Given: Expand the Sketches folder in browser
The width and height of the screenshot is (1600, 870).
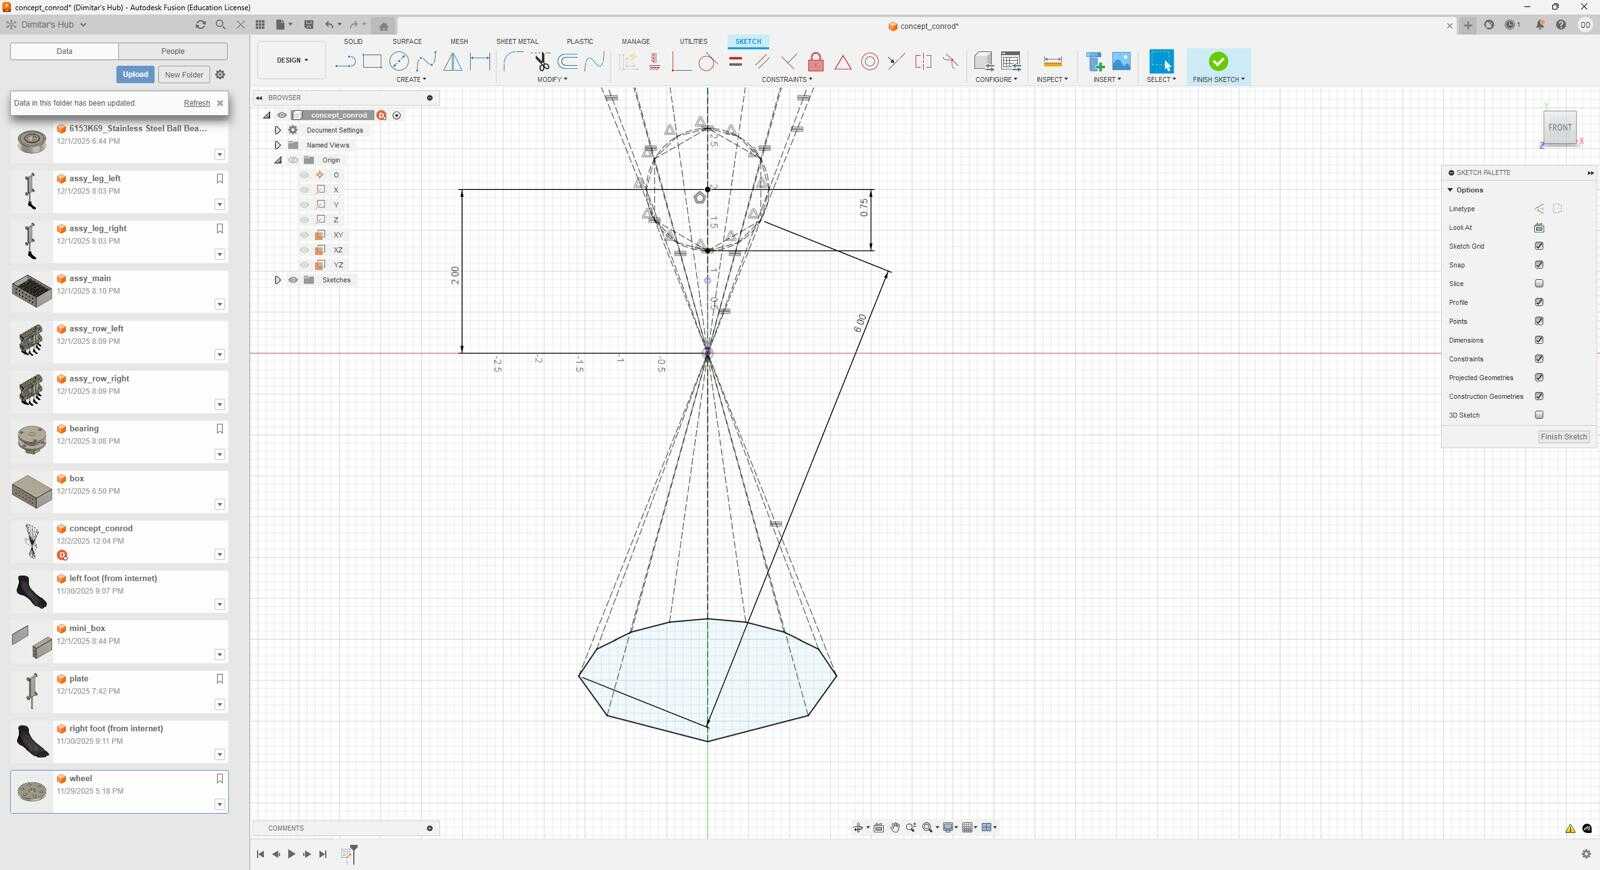Looking at the screenshot, I should click(x=278, y=280).
